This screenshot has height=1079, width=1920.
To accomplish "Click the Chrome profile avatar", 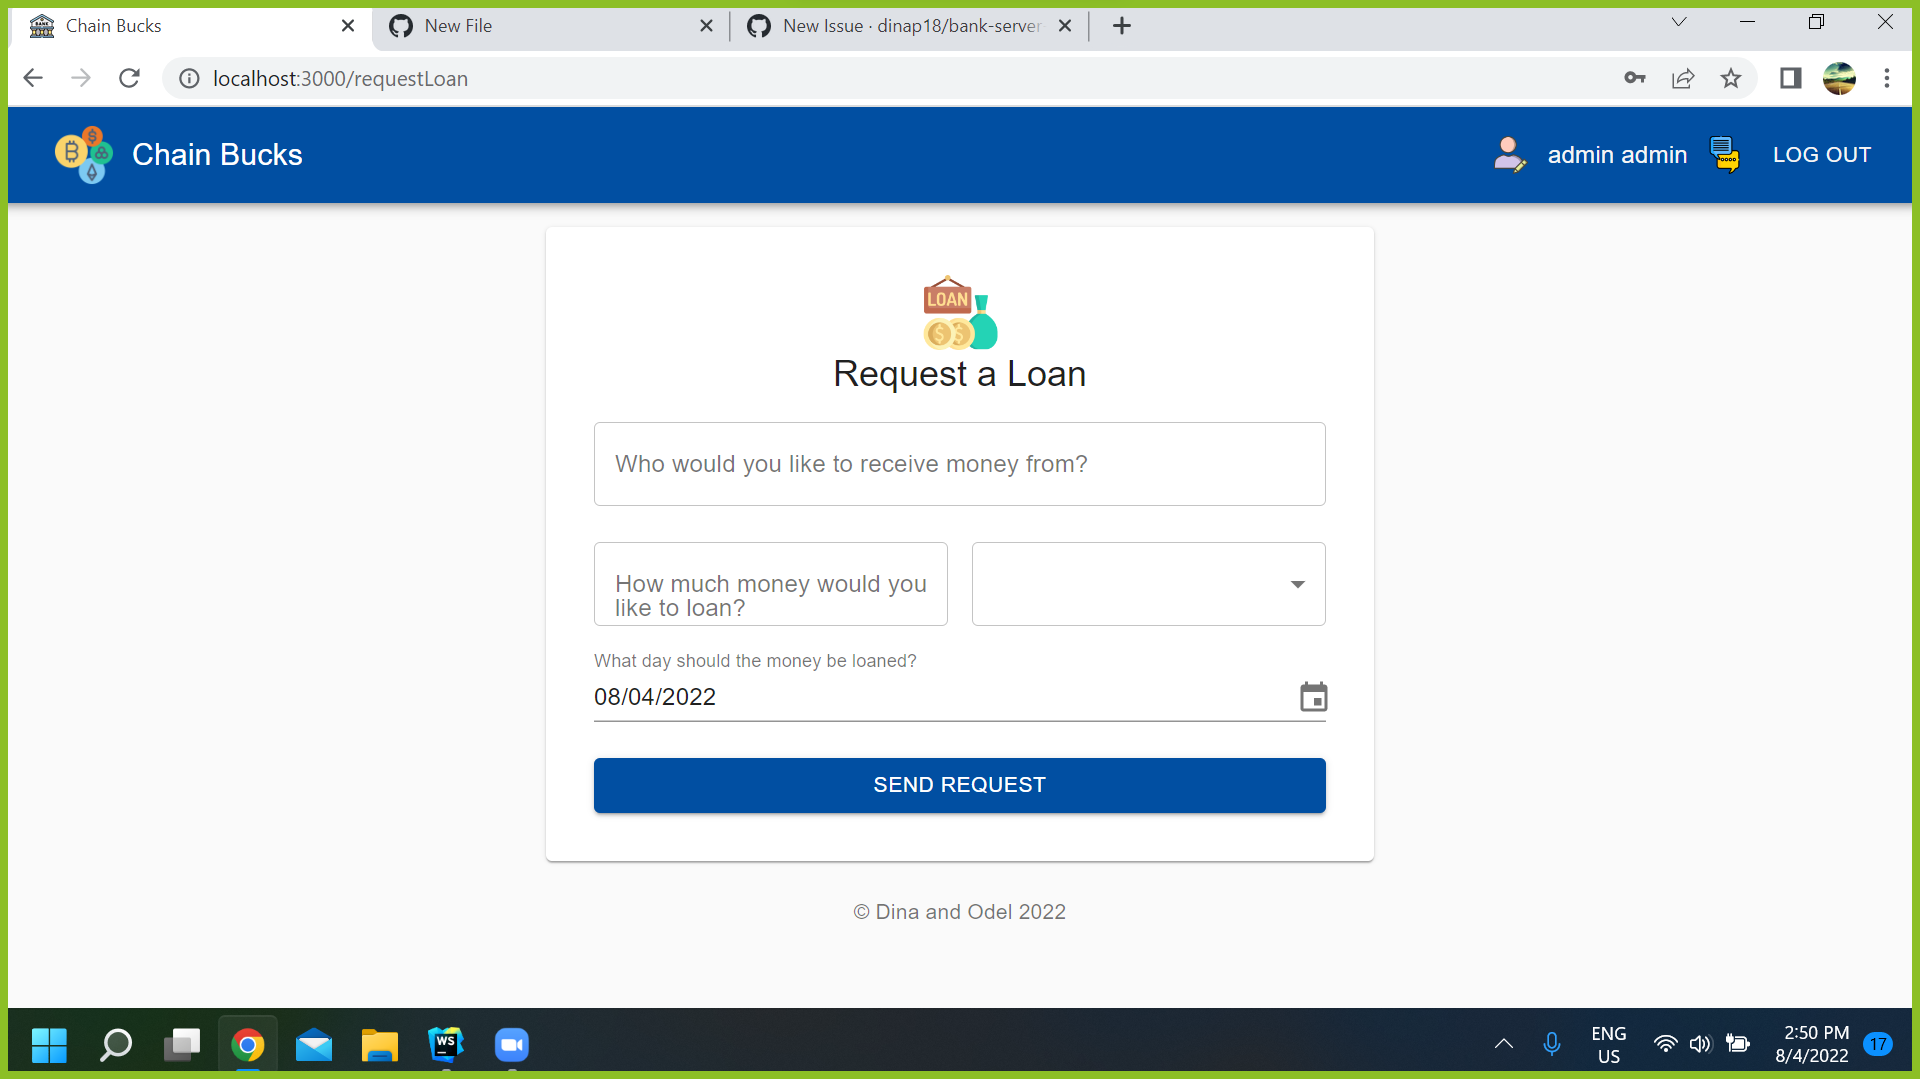I will point(1840,78).
